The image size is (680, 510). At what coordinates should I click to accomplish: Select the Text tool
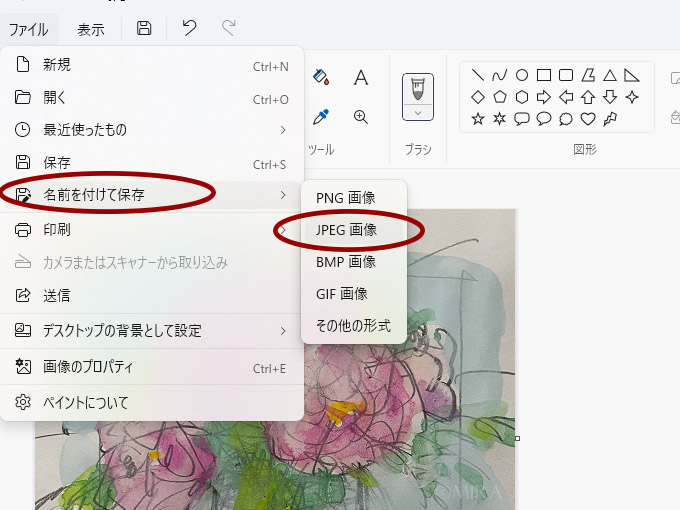click(x=361, y=77)
